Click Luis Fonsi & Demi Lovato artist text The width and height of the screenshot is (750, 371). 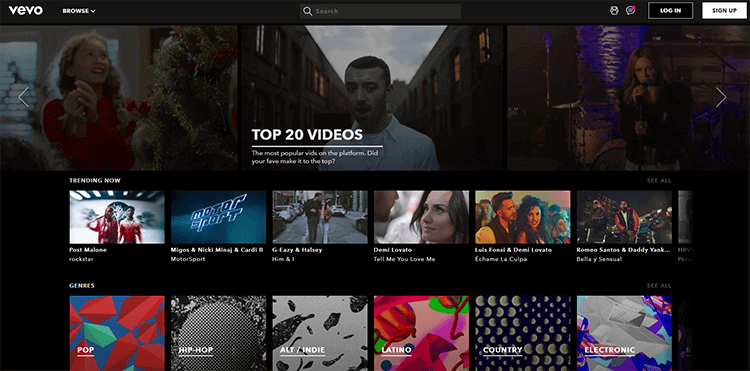(x=513, y=250)
